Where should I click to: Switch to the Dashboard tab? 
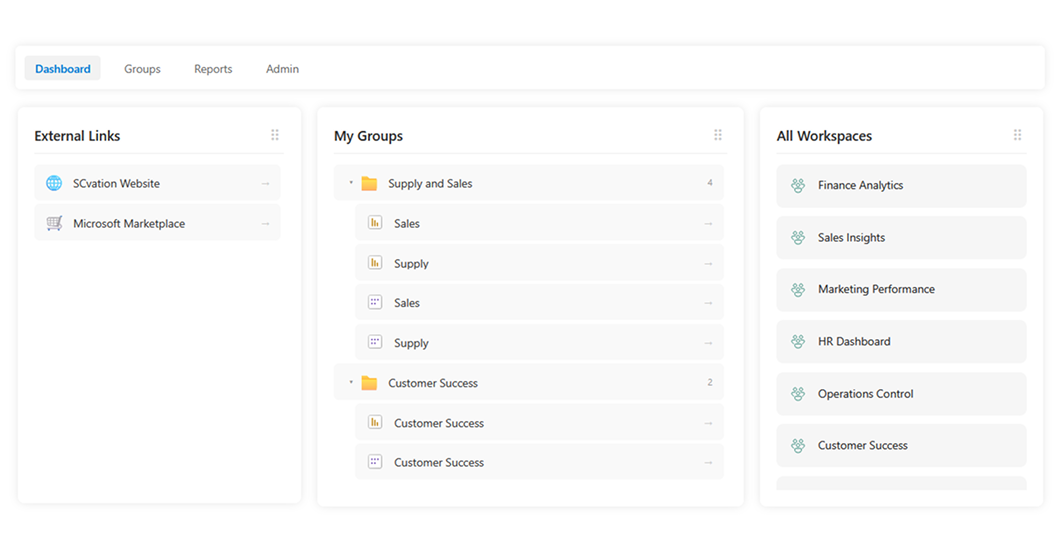point(63,68)
